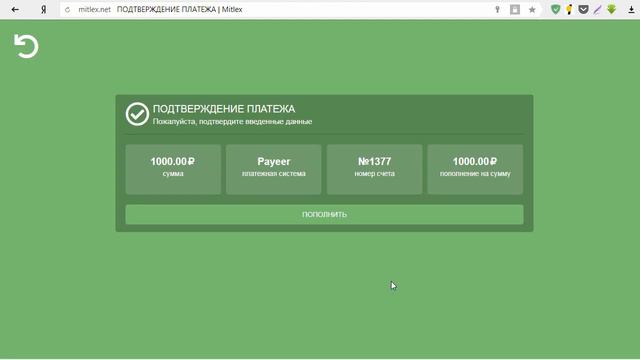The height and width of the screenshot is (360, 640).
Task: Bookmark this page with the star icon
Action: [x=532, y=9]
